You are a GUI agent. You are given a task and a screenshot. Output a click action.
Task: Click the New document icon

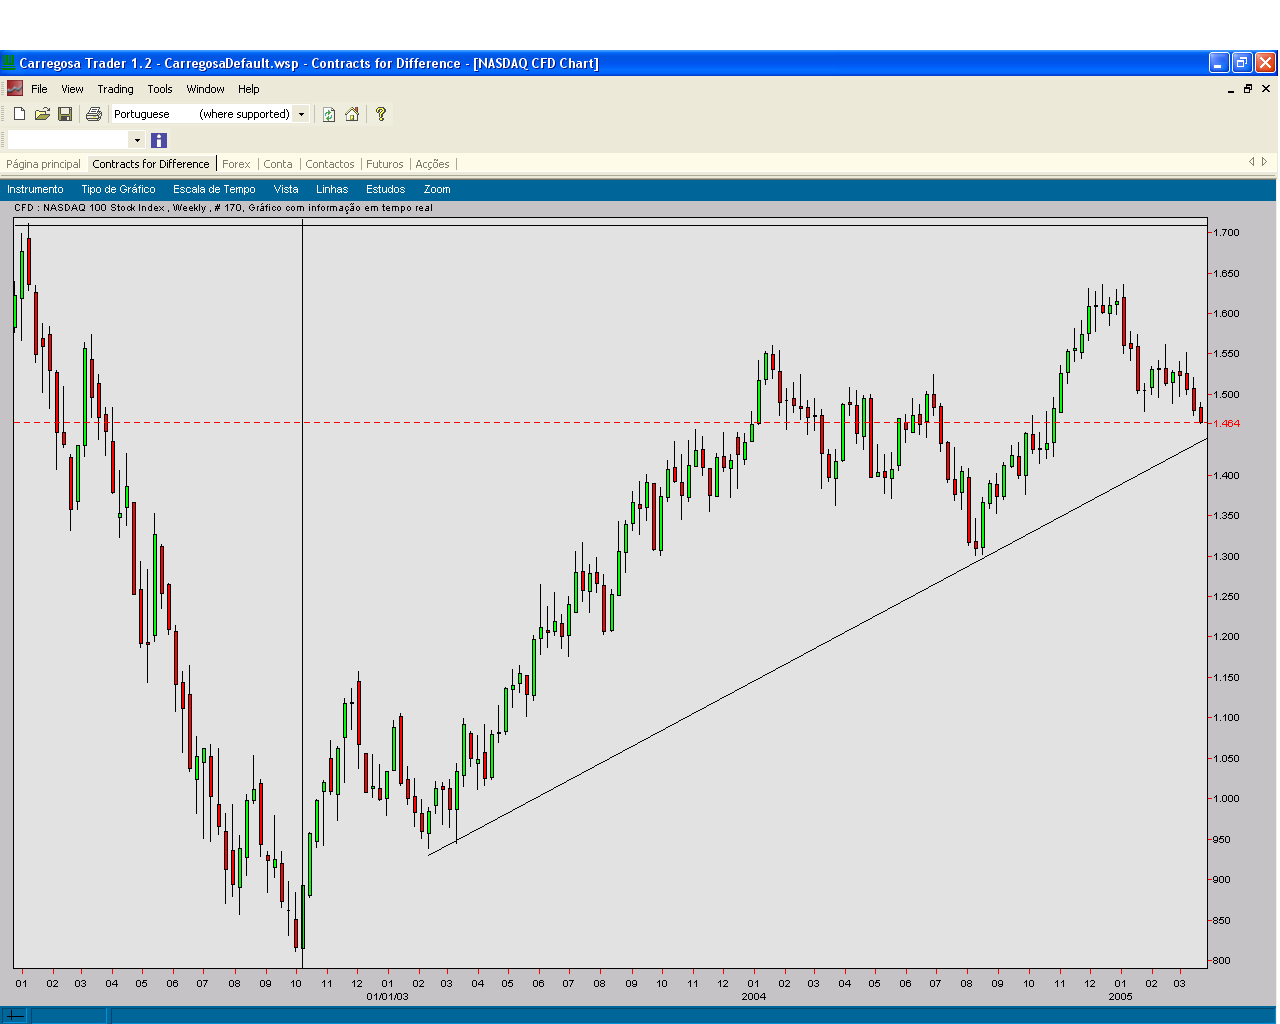(18, 113)
